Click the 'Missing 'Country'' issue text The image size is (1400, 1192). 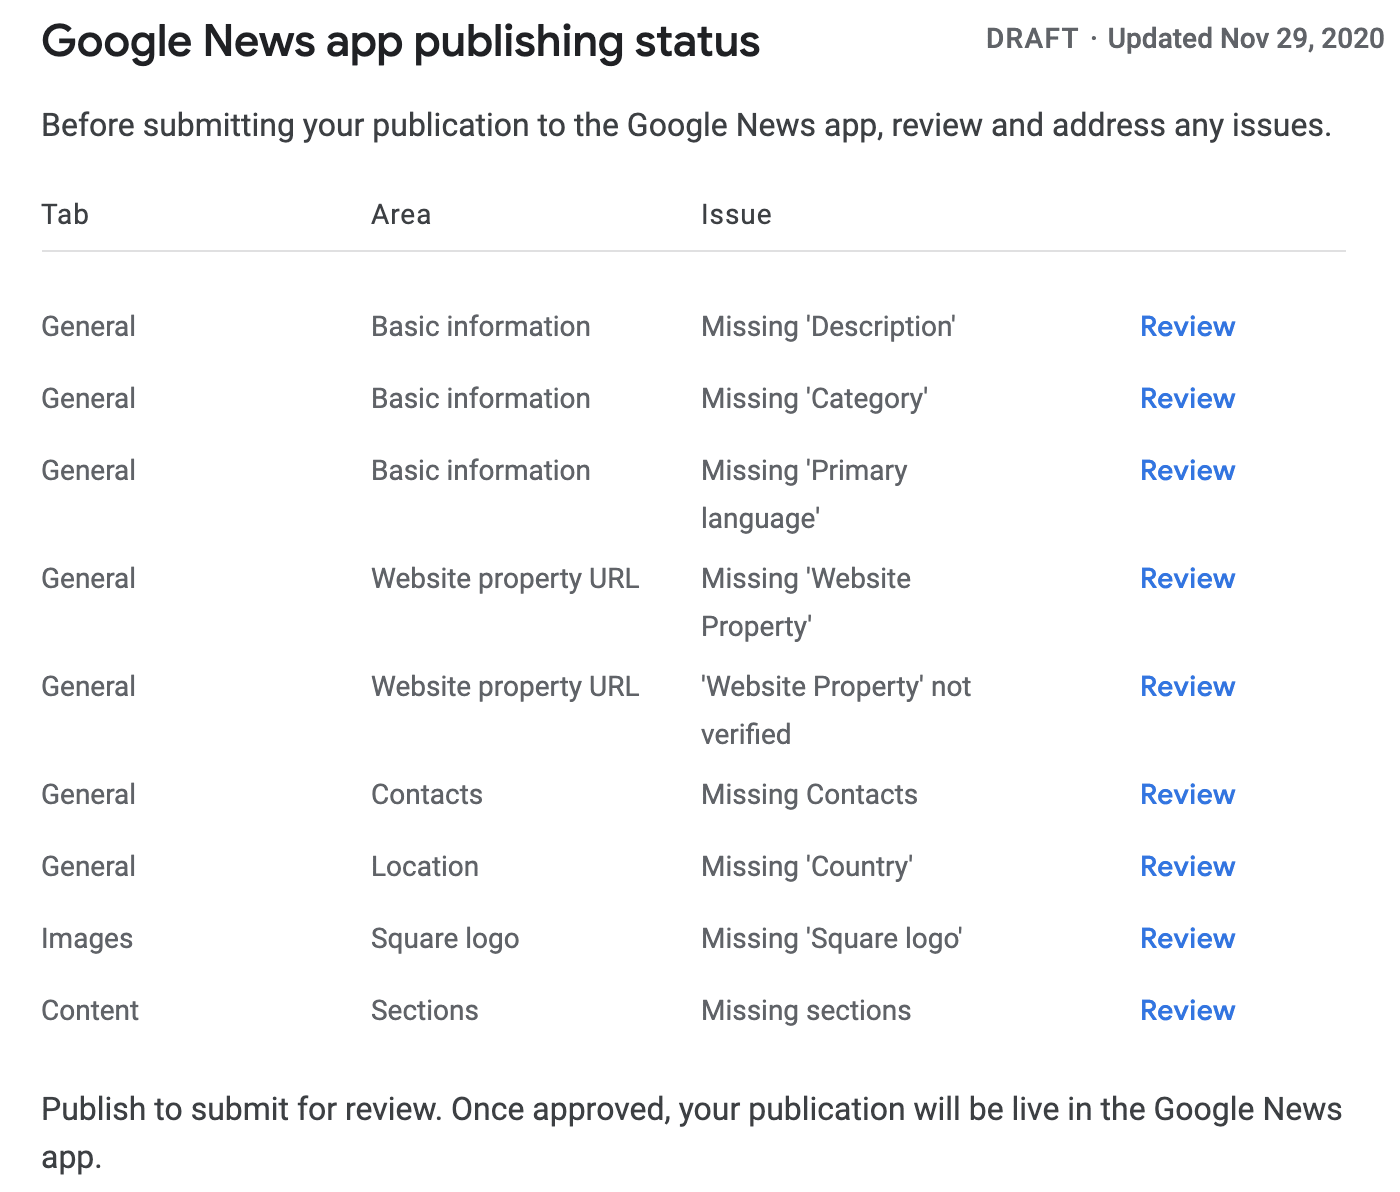(x=807, y=867)
